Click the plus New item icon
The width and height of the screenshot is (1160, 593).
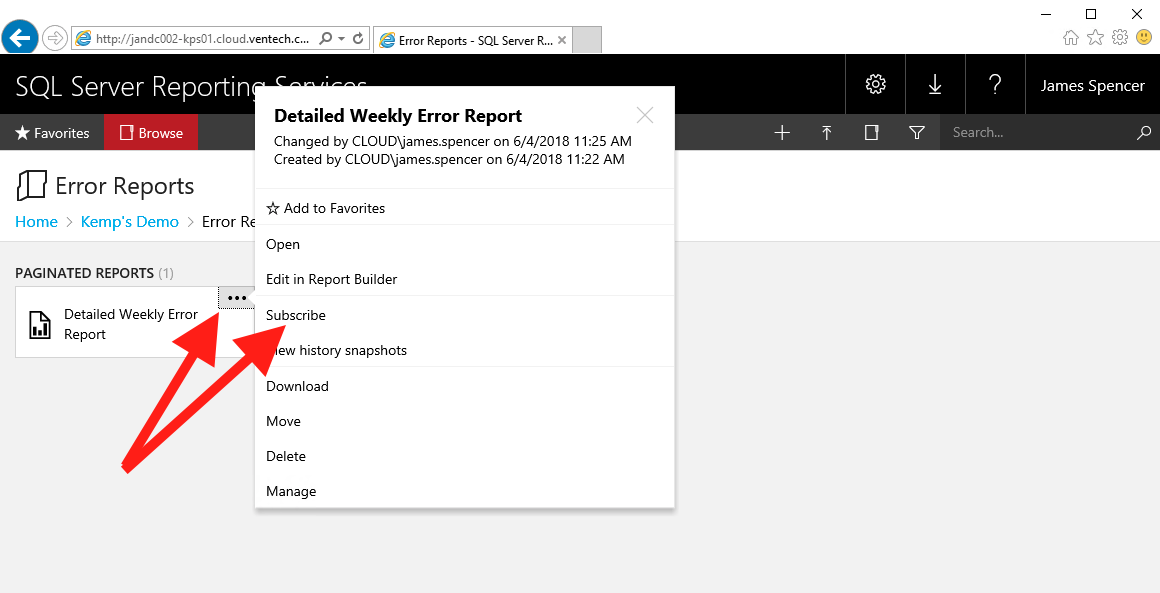(782, 133)
